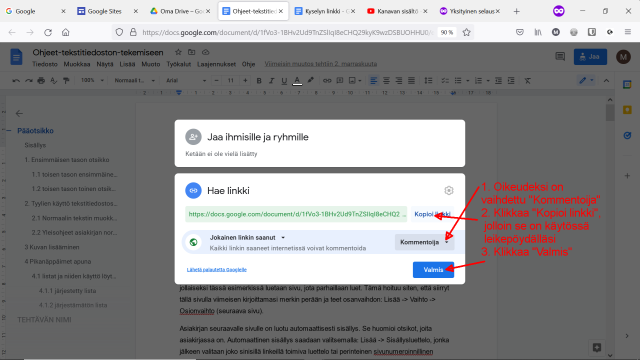Open the Tiedosto menu

tap(45, 64)
